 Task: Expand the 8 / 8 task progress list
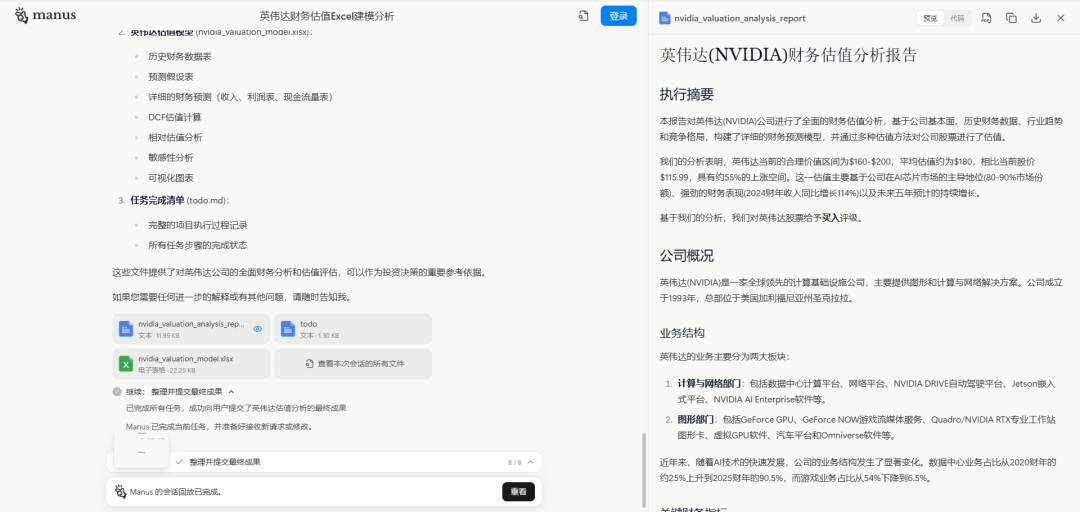(530, 462)
